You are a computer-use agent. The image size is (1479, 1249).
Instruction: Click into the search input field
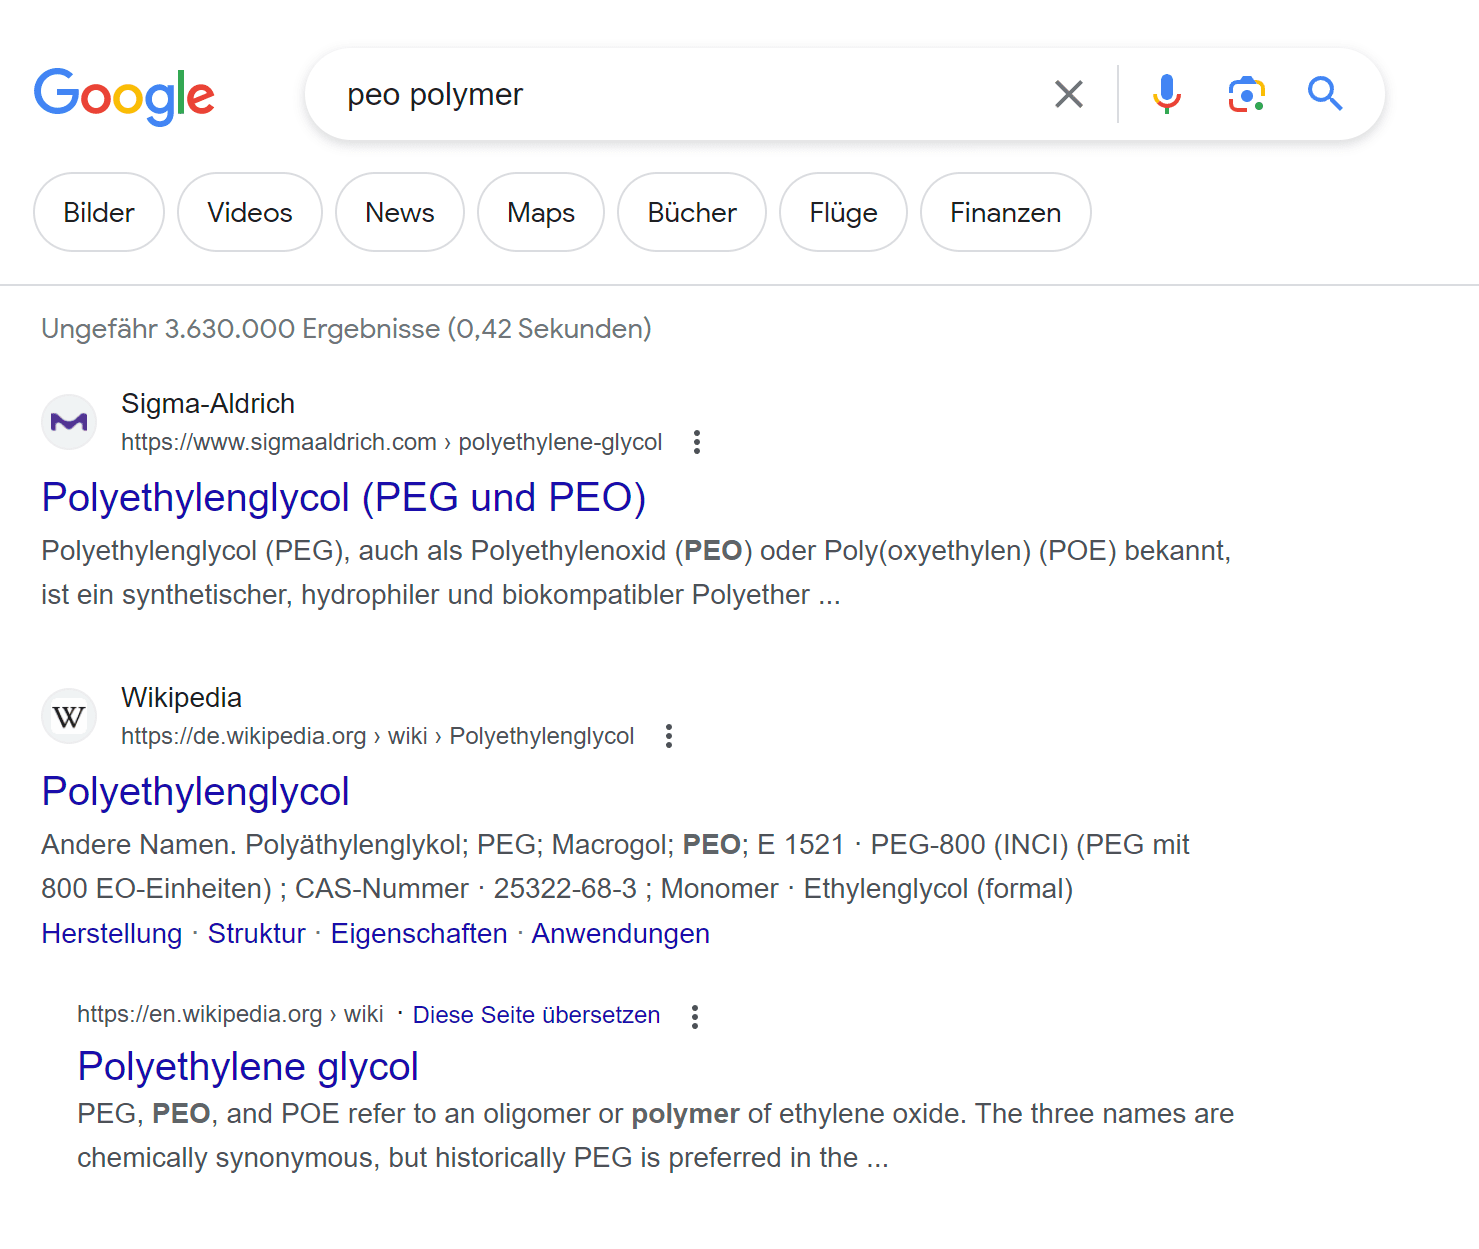pos(680,94)
